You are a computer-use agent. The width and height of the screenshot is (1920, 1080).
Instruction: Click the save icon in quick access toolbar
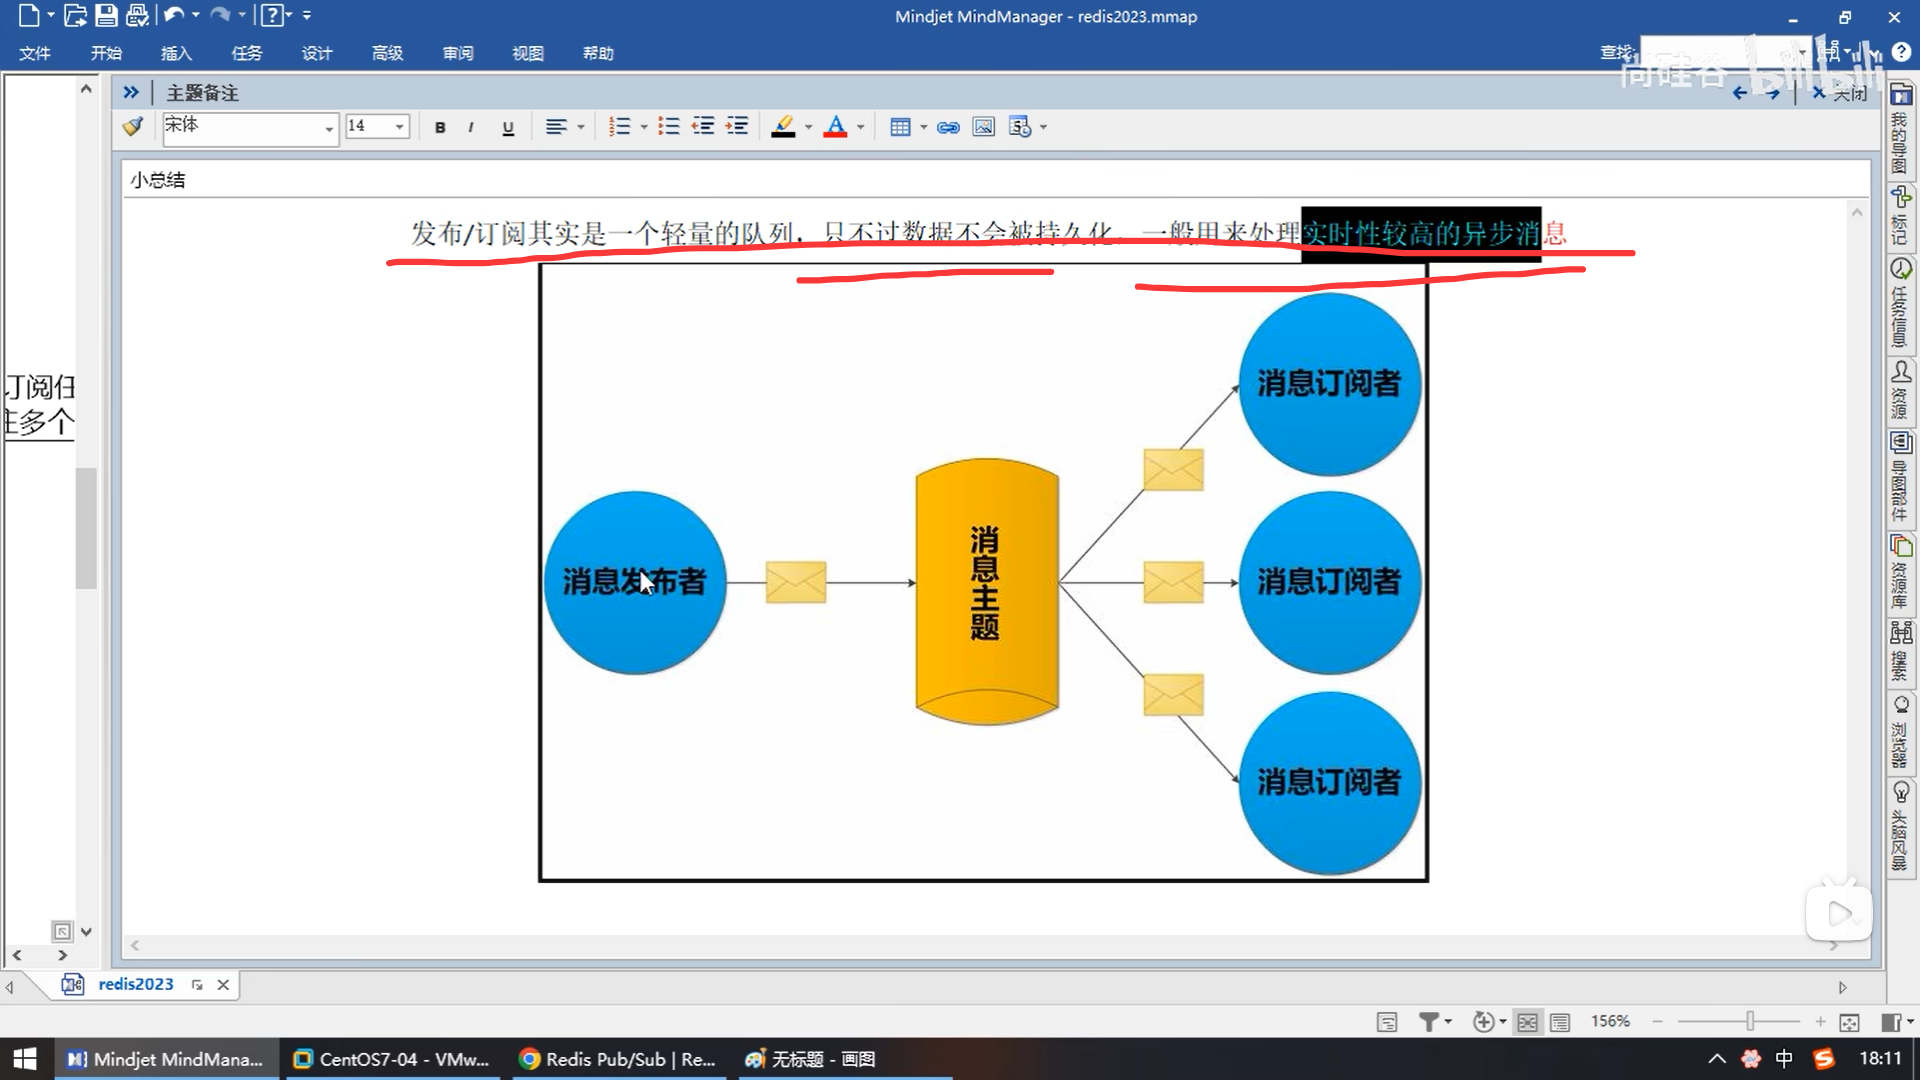tap(106, 16)
